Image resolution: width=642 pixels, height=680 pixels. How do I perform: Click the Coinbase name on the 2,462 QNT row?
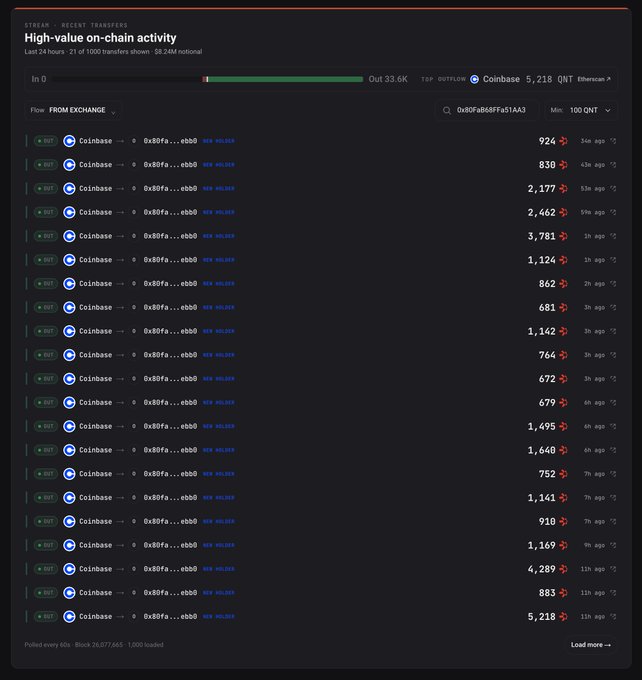tap(95, 212)
